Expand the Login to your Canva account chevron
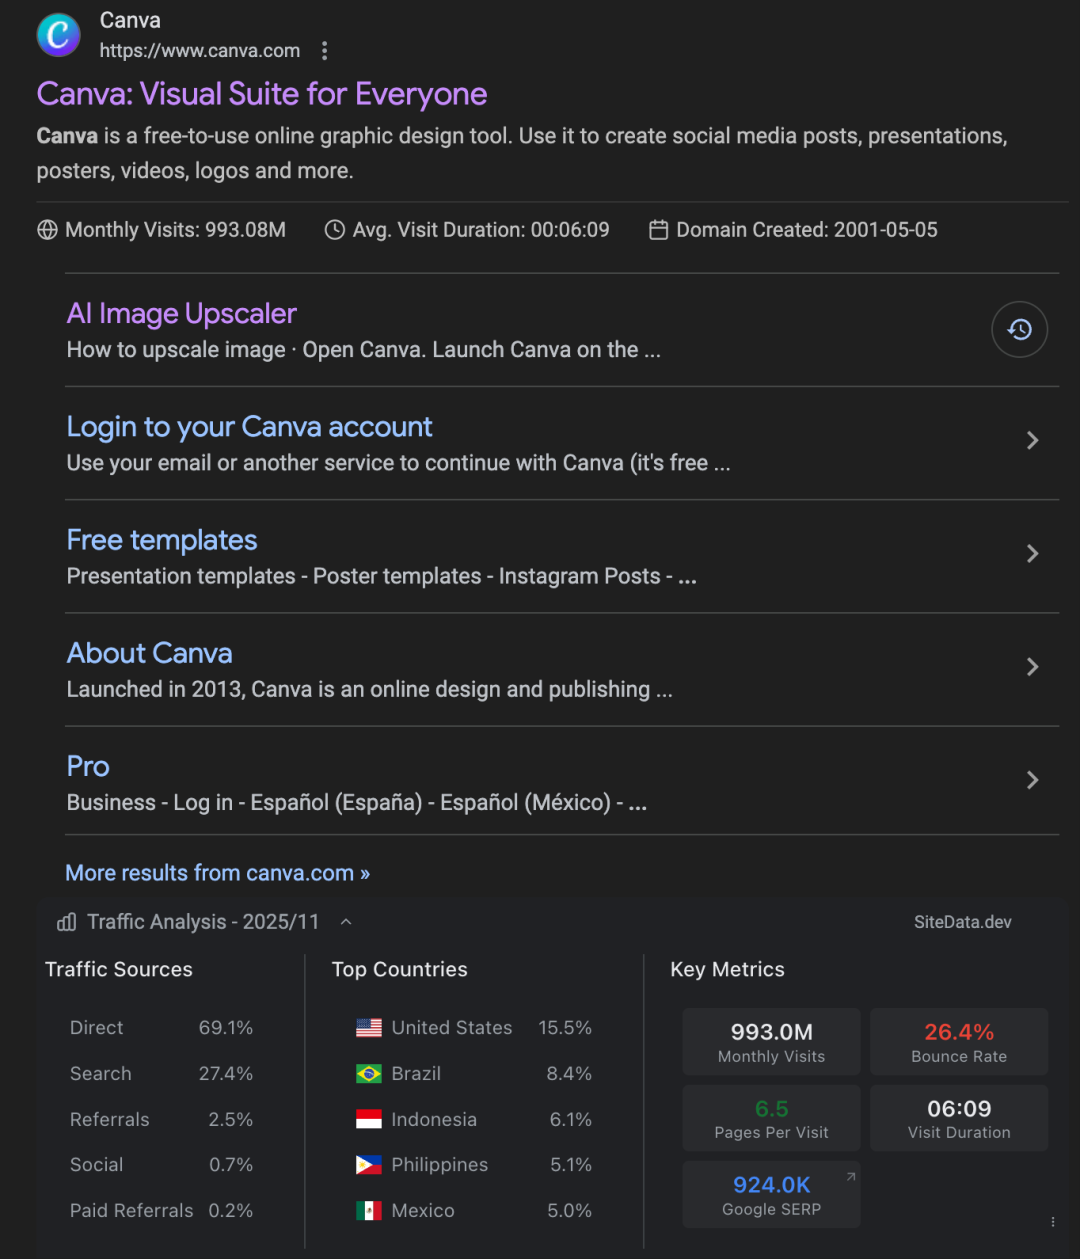 point(1033,440)
